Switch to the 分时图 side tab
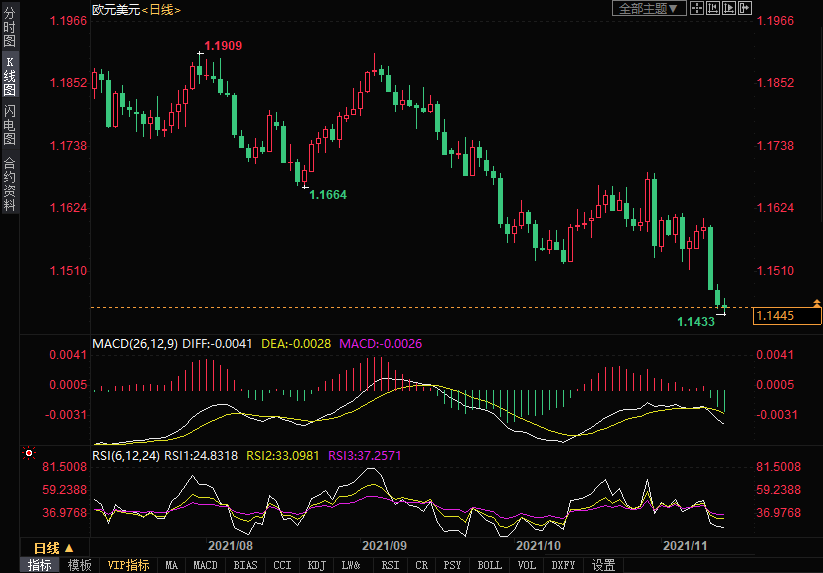823x573 pixels. tap(9, 28)
